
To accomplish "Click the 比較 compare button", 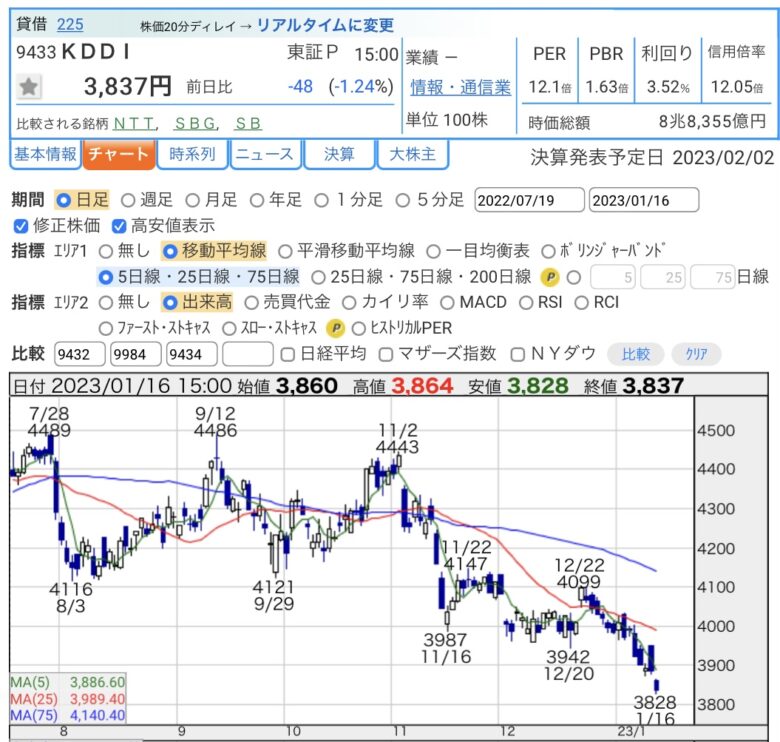I will (x=636, y=355).
